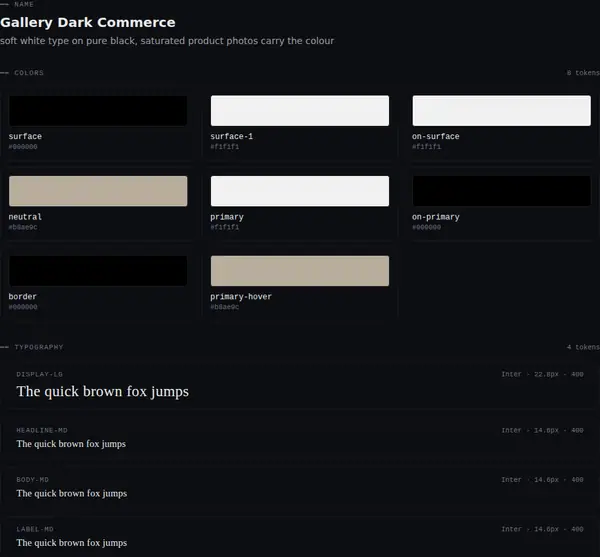This screenshot has height=557, width=600.
Task: Click the 4 tokens count label
Action: (x=583, y=347)
